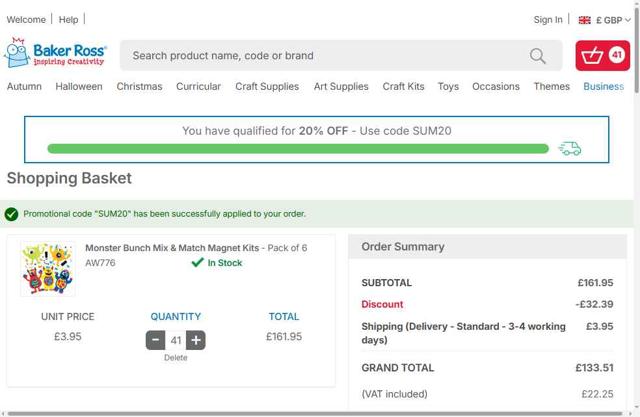Click the vertical page scrollbar
Viewport: 640px width, 417px height.
point(637,49)
